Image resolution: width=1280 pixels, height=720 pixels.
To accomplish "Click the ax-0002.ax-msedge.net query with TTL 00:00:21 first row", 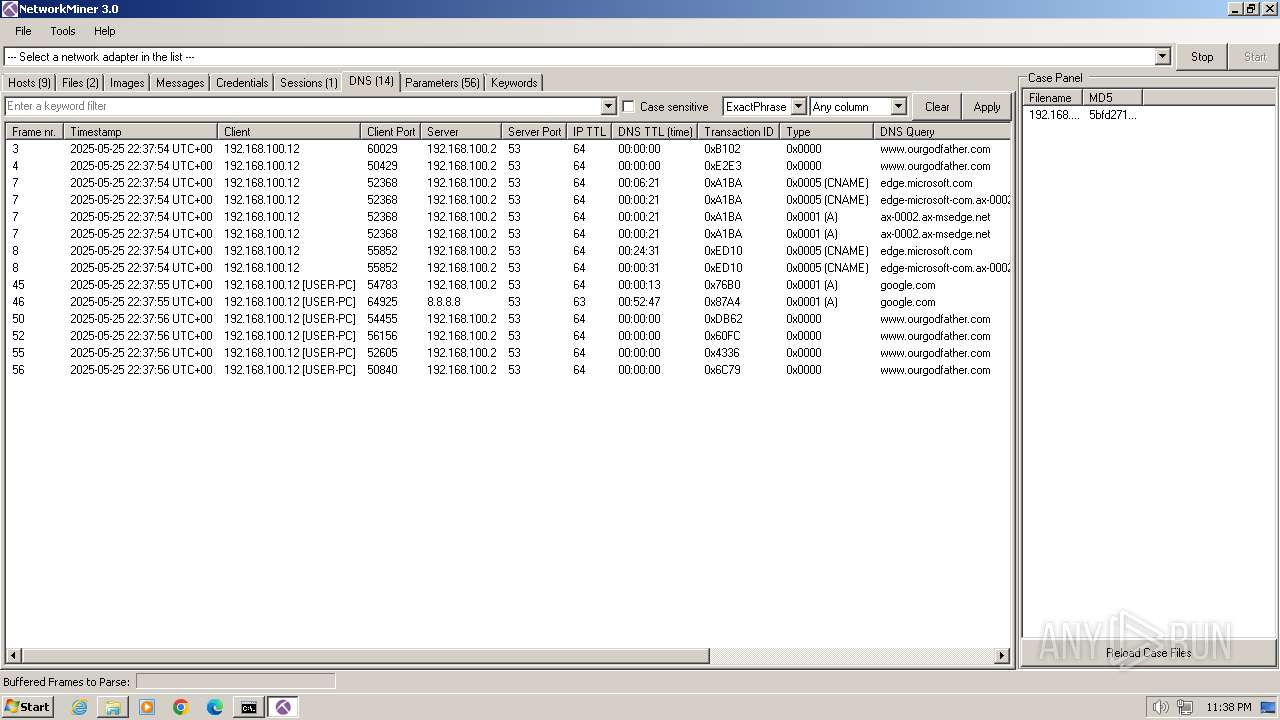I will tap(935, 217).
